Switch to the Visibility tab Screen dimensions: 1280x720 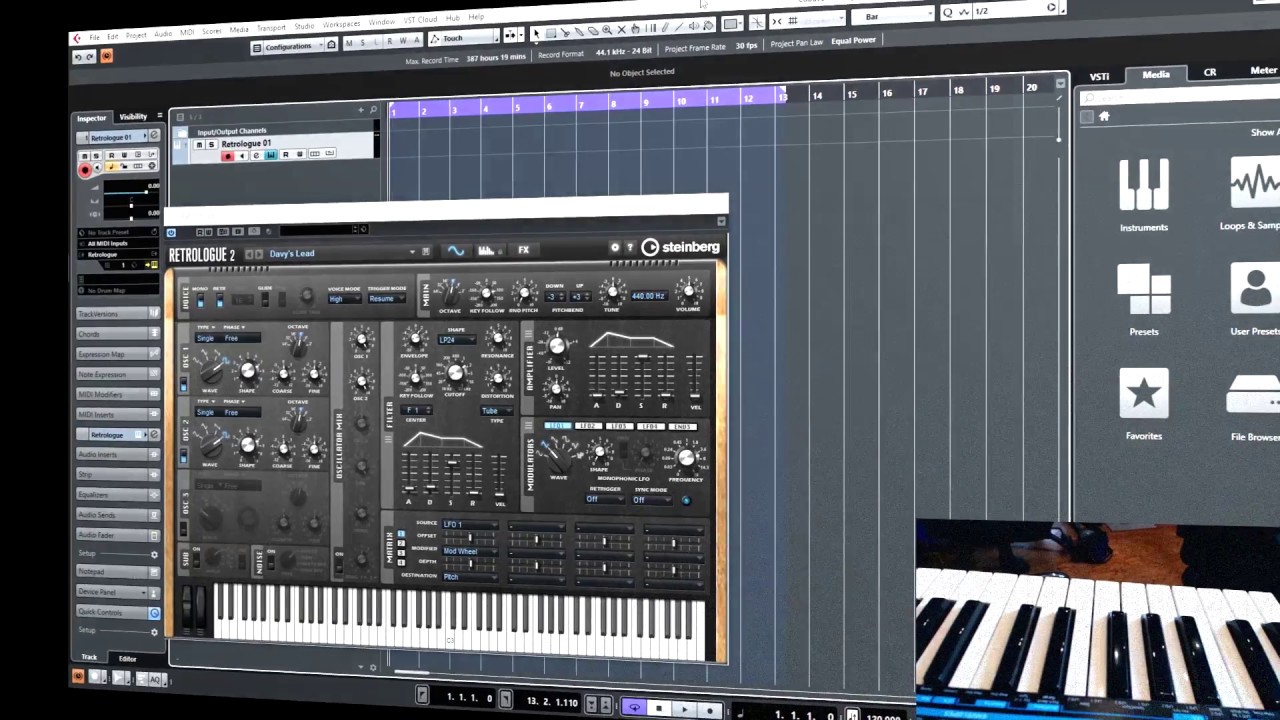tap(133, 117)
